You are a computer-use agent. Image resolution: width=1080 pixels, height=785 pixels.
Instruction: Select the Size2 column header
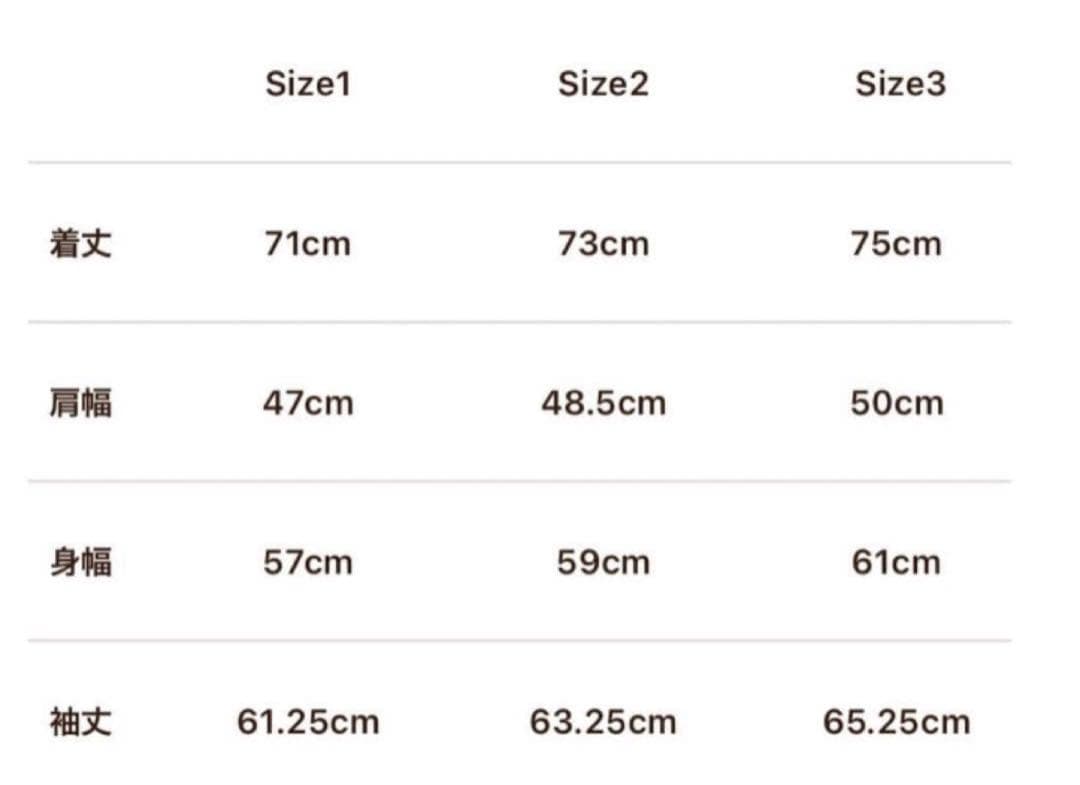(603, 84)
